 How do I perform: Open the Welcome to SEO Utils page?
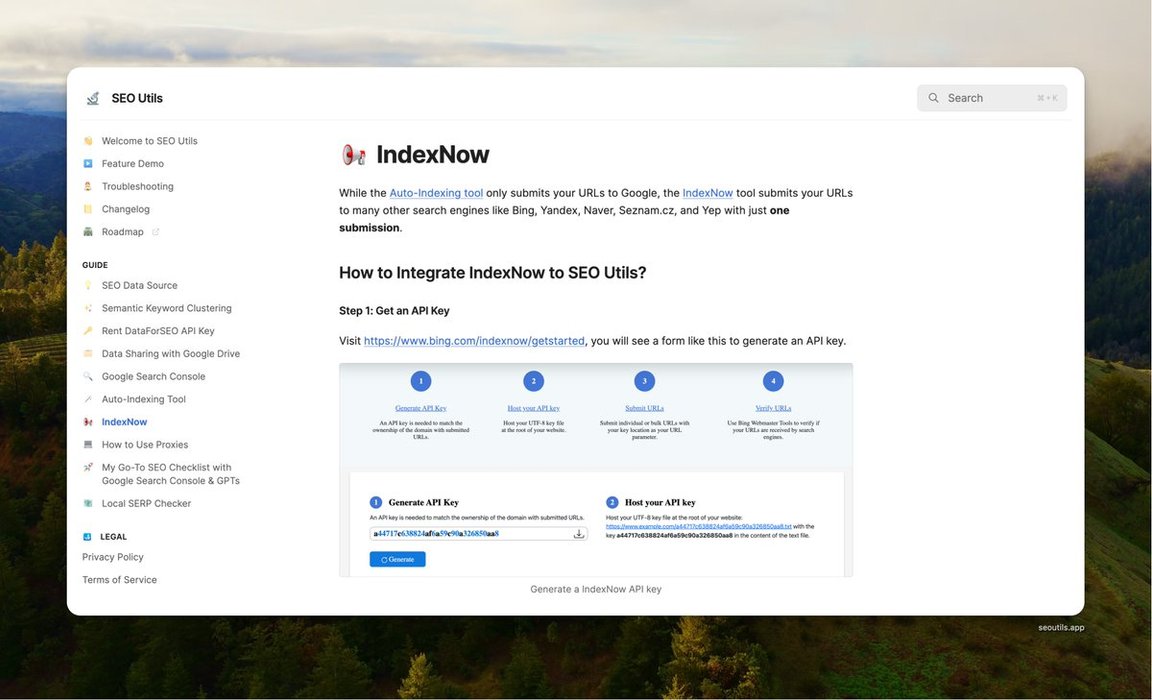[149, 141]
